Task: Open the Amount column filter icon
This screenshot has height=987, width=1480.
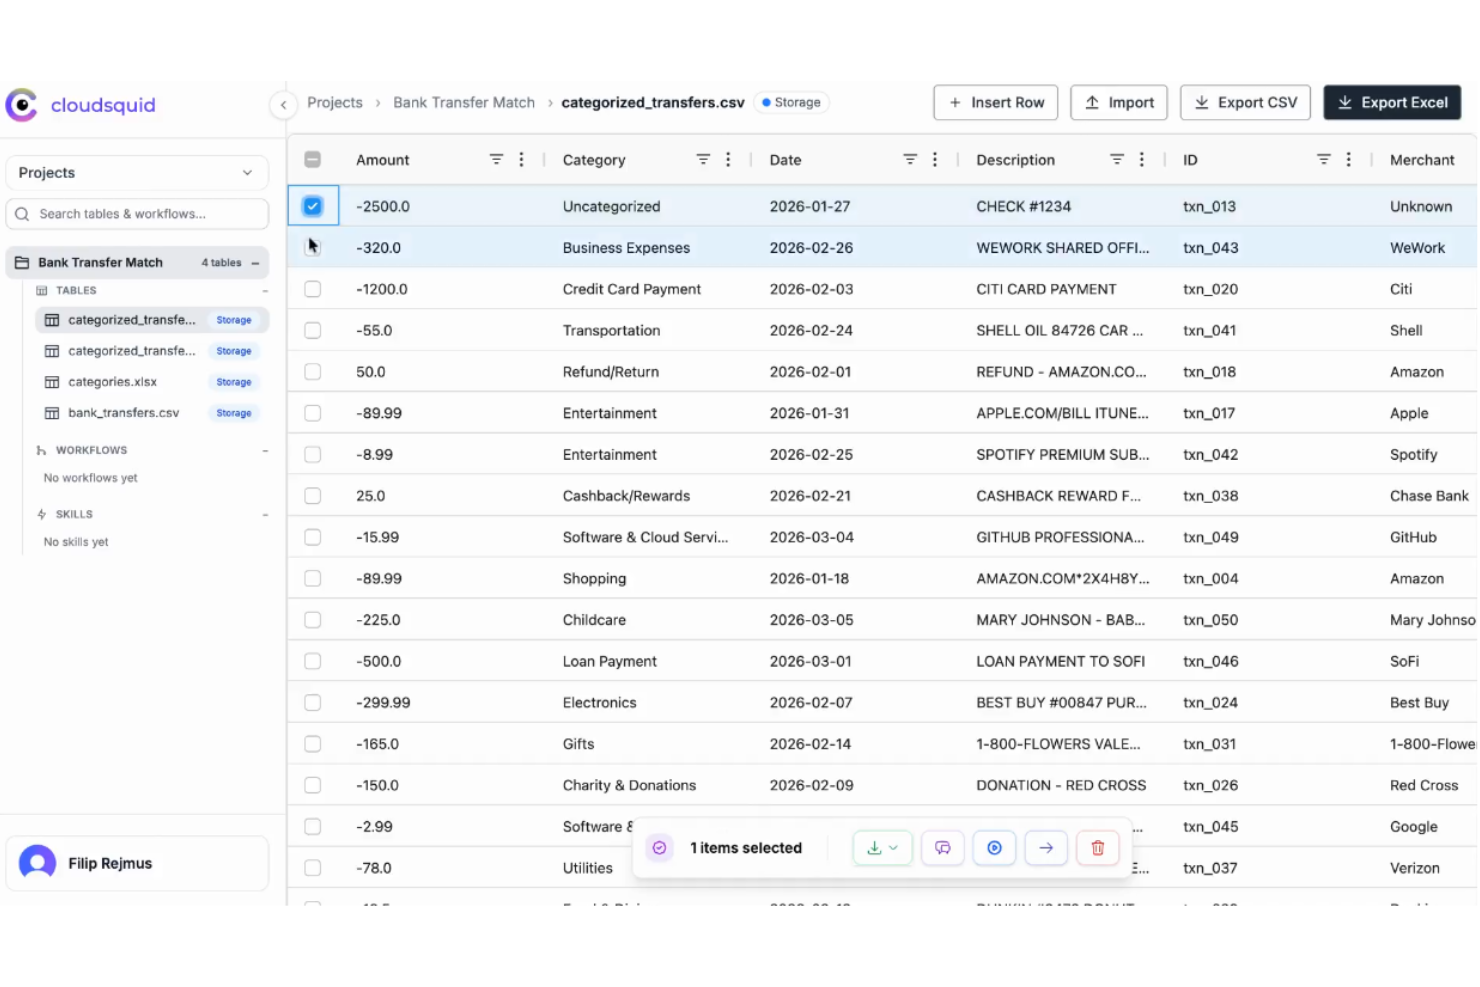Action: tap(496, 159)
